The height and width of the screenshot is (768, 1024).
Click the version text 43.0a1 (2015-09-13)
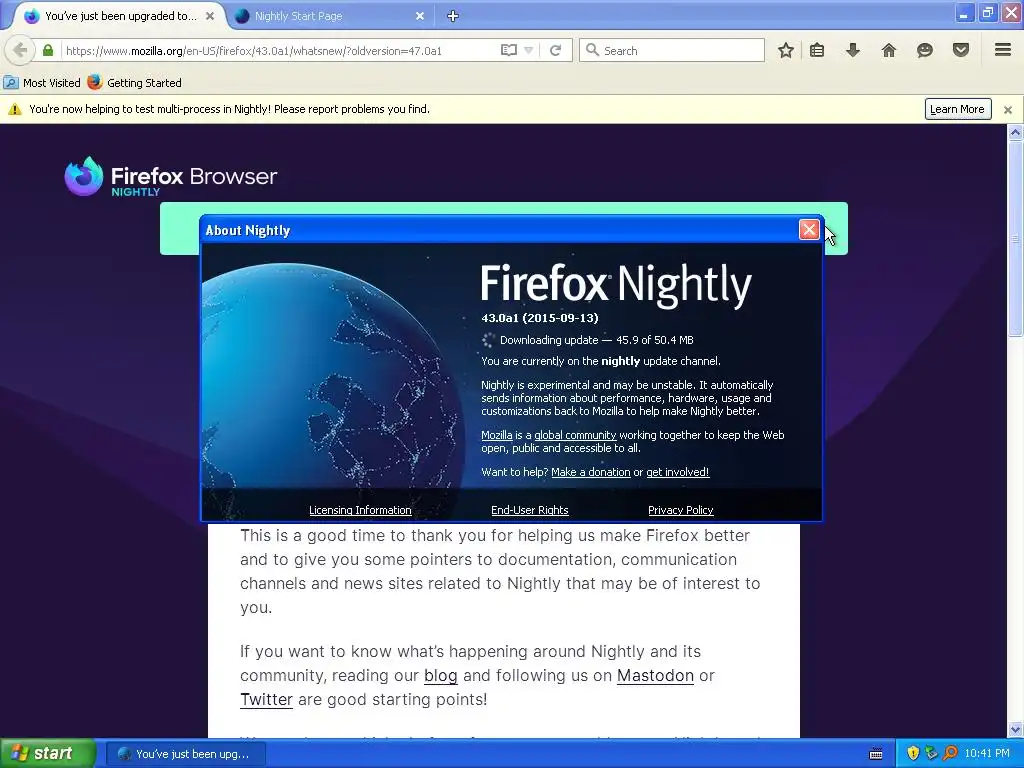[539, 318]
